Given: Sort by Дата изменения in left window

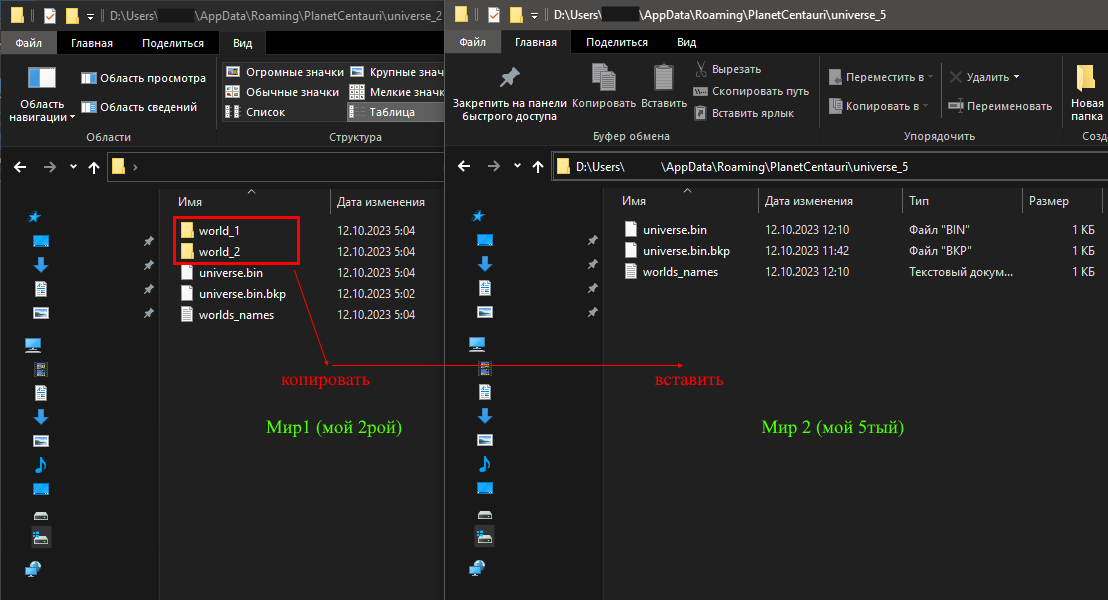Looking at the screenshot, I should coord(380,201).
